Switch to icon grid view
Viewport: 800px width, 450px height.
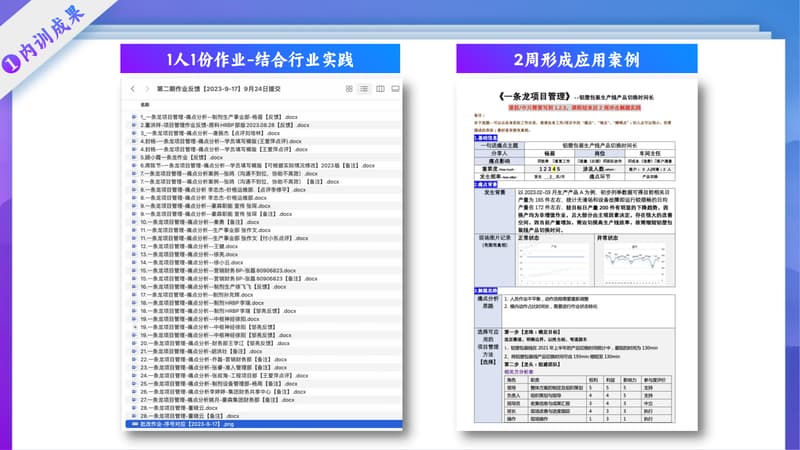[x=349, y=89]
